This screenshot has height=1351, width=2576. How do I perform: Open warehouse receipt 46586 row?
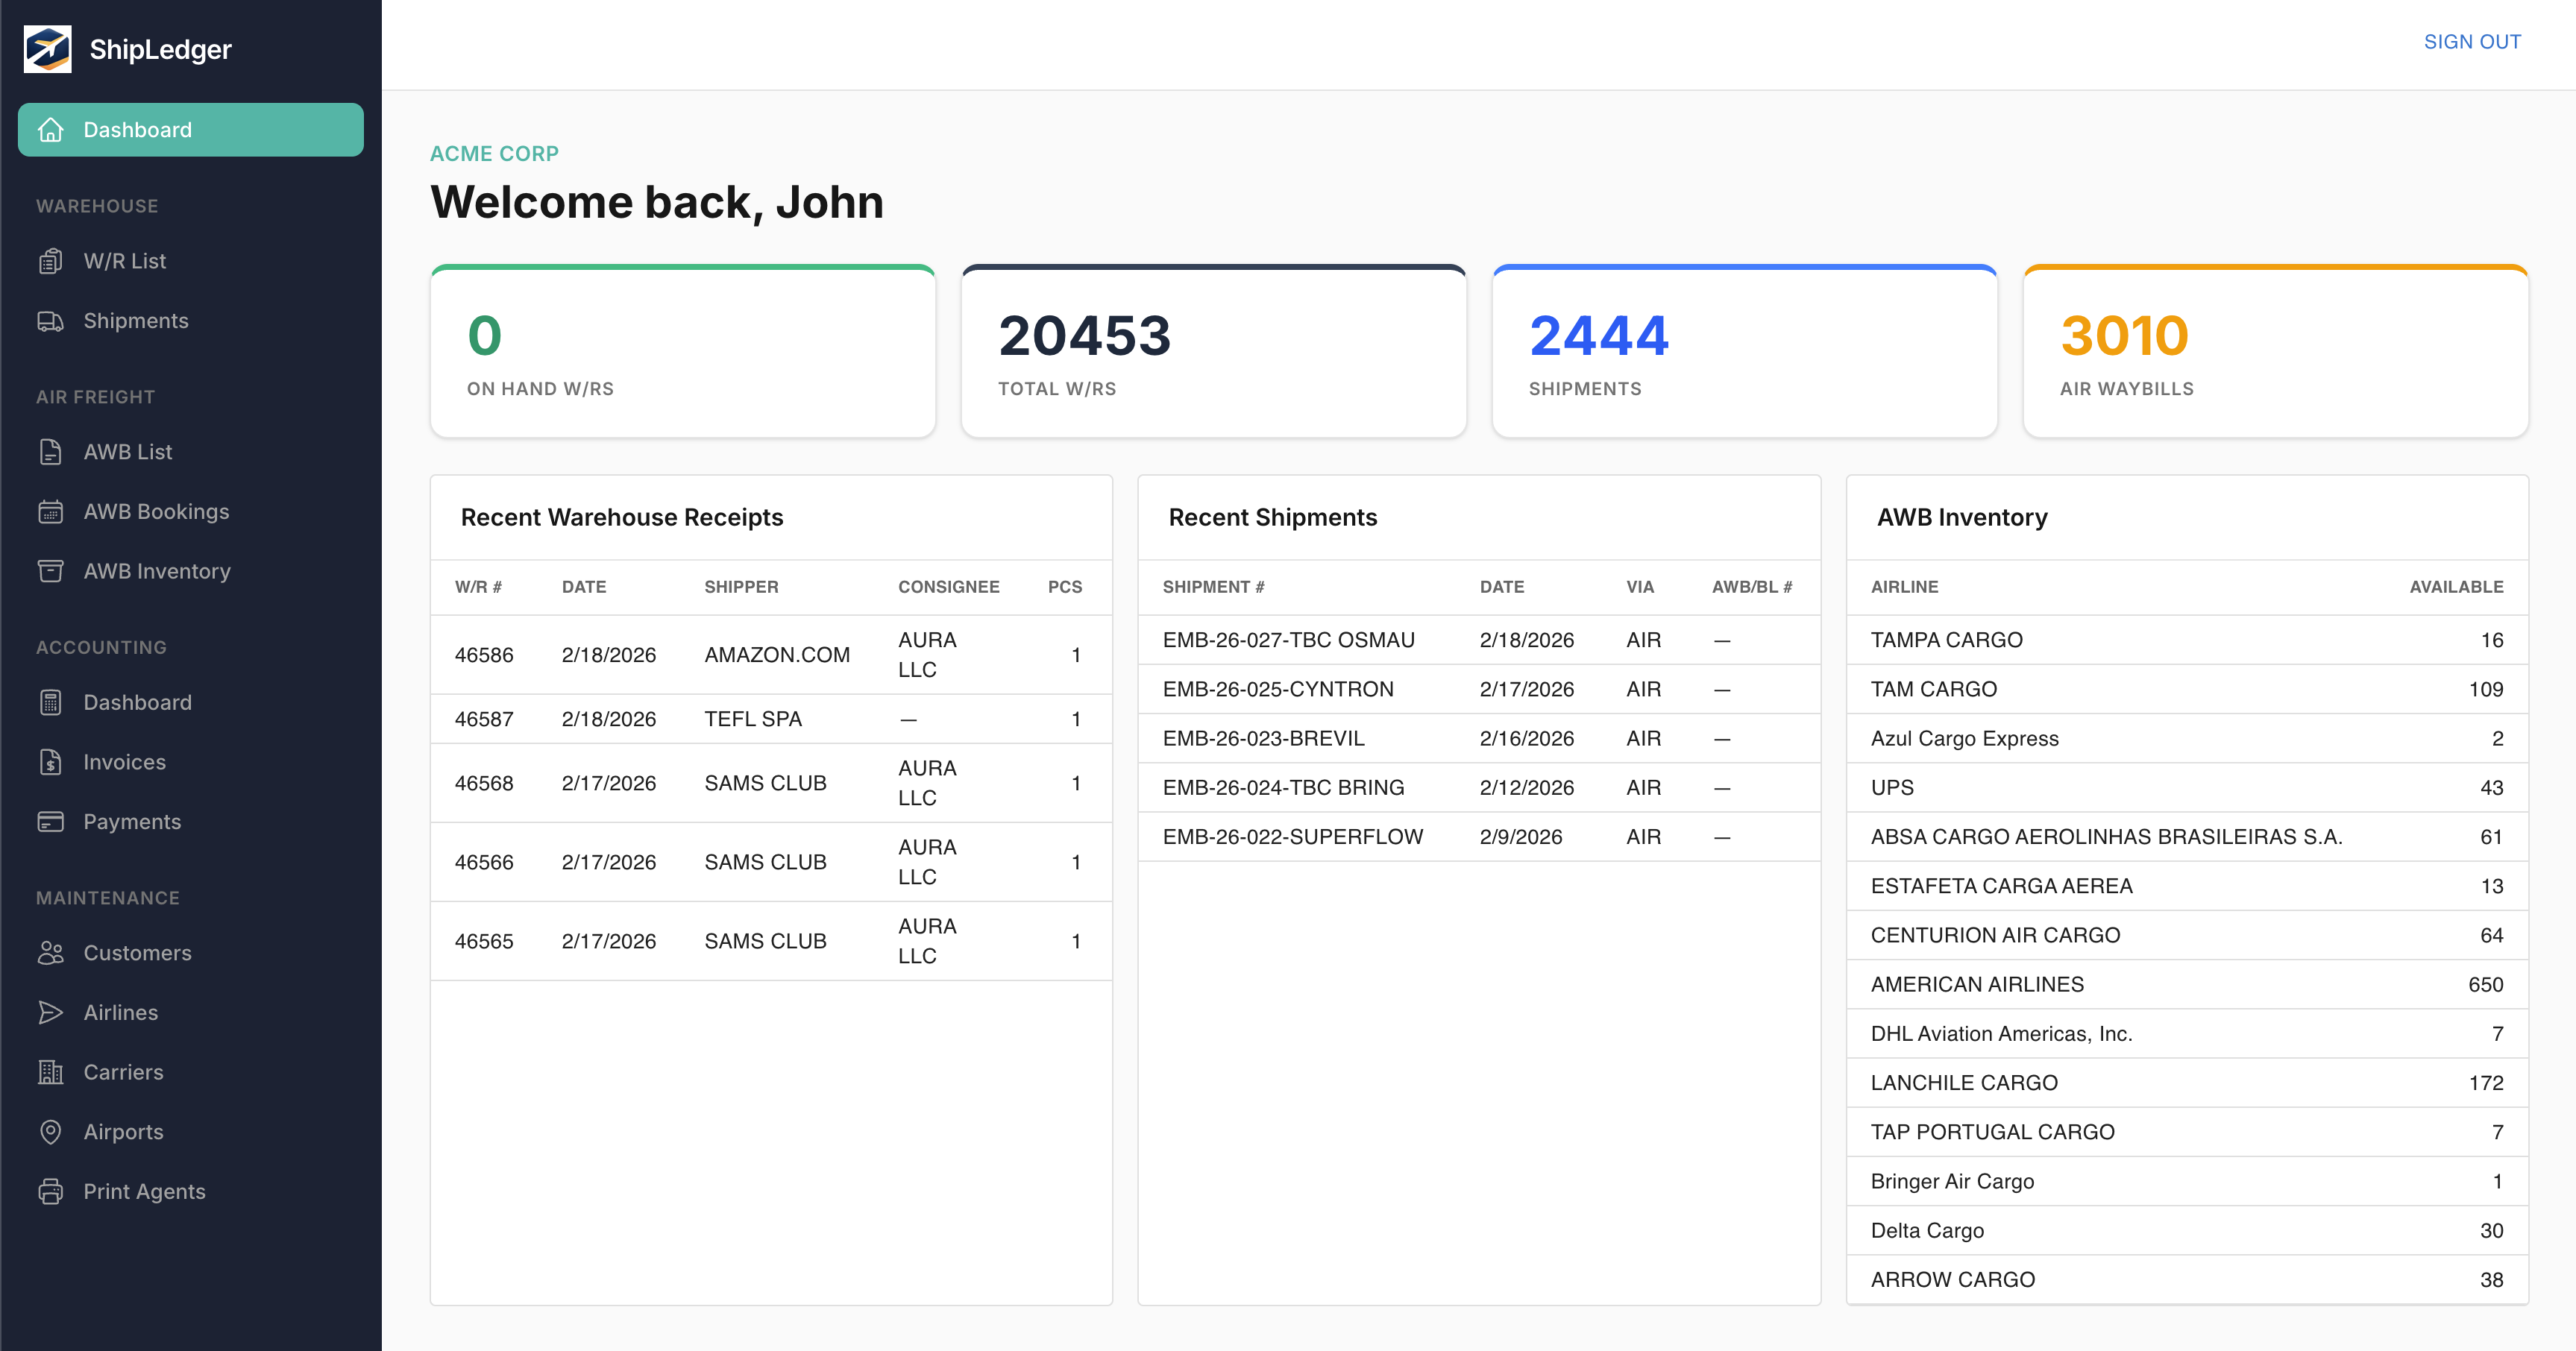[x=770, y=654]
